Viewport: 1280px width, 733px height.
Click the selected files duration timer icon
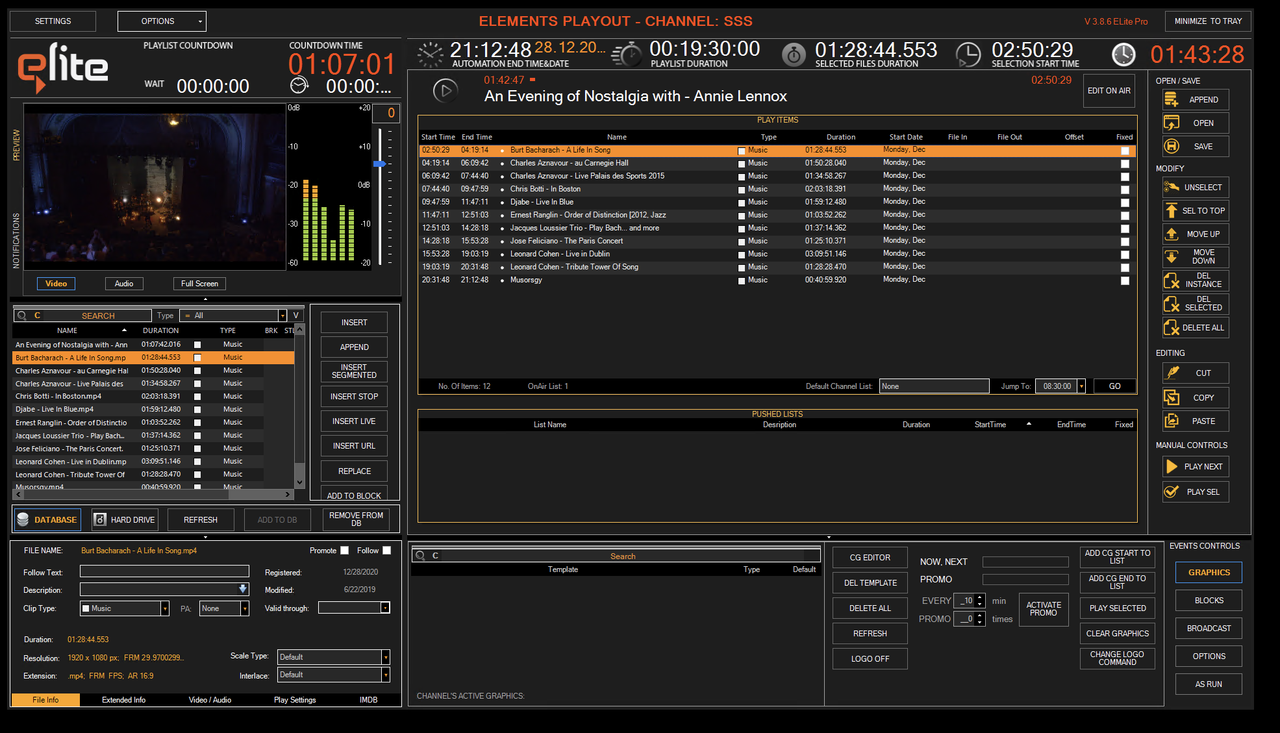point(793,54)
